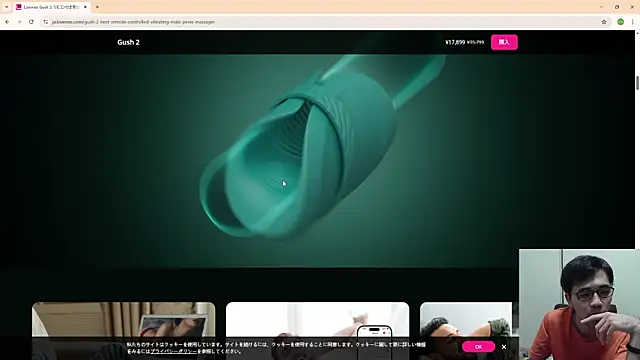The height and width of the screenshot is (360, 640).
Task: Click the pink purchase button
Action: (x=504, y=42)
